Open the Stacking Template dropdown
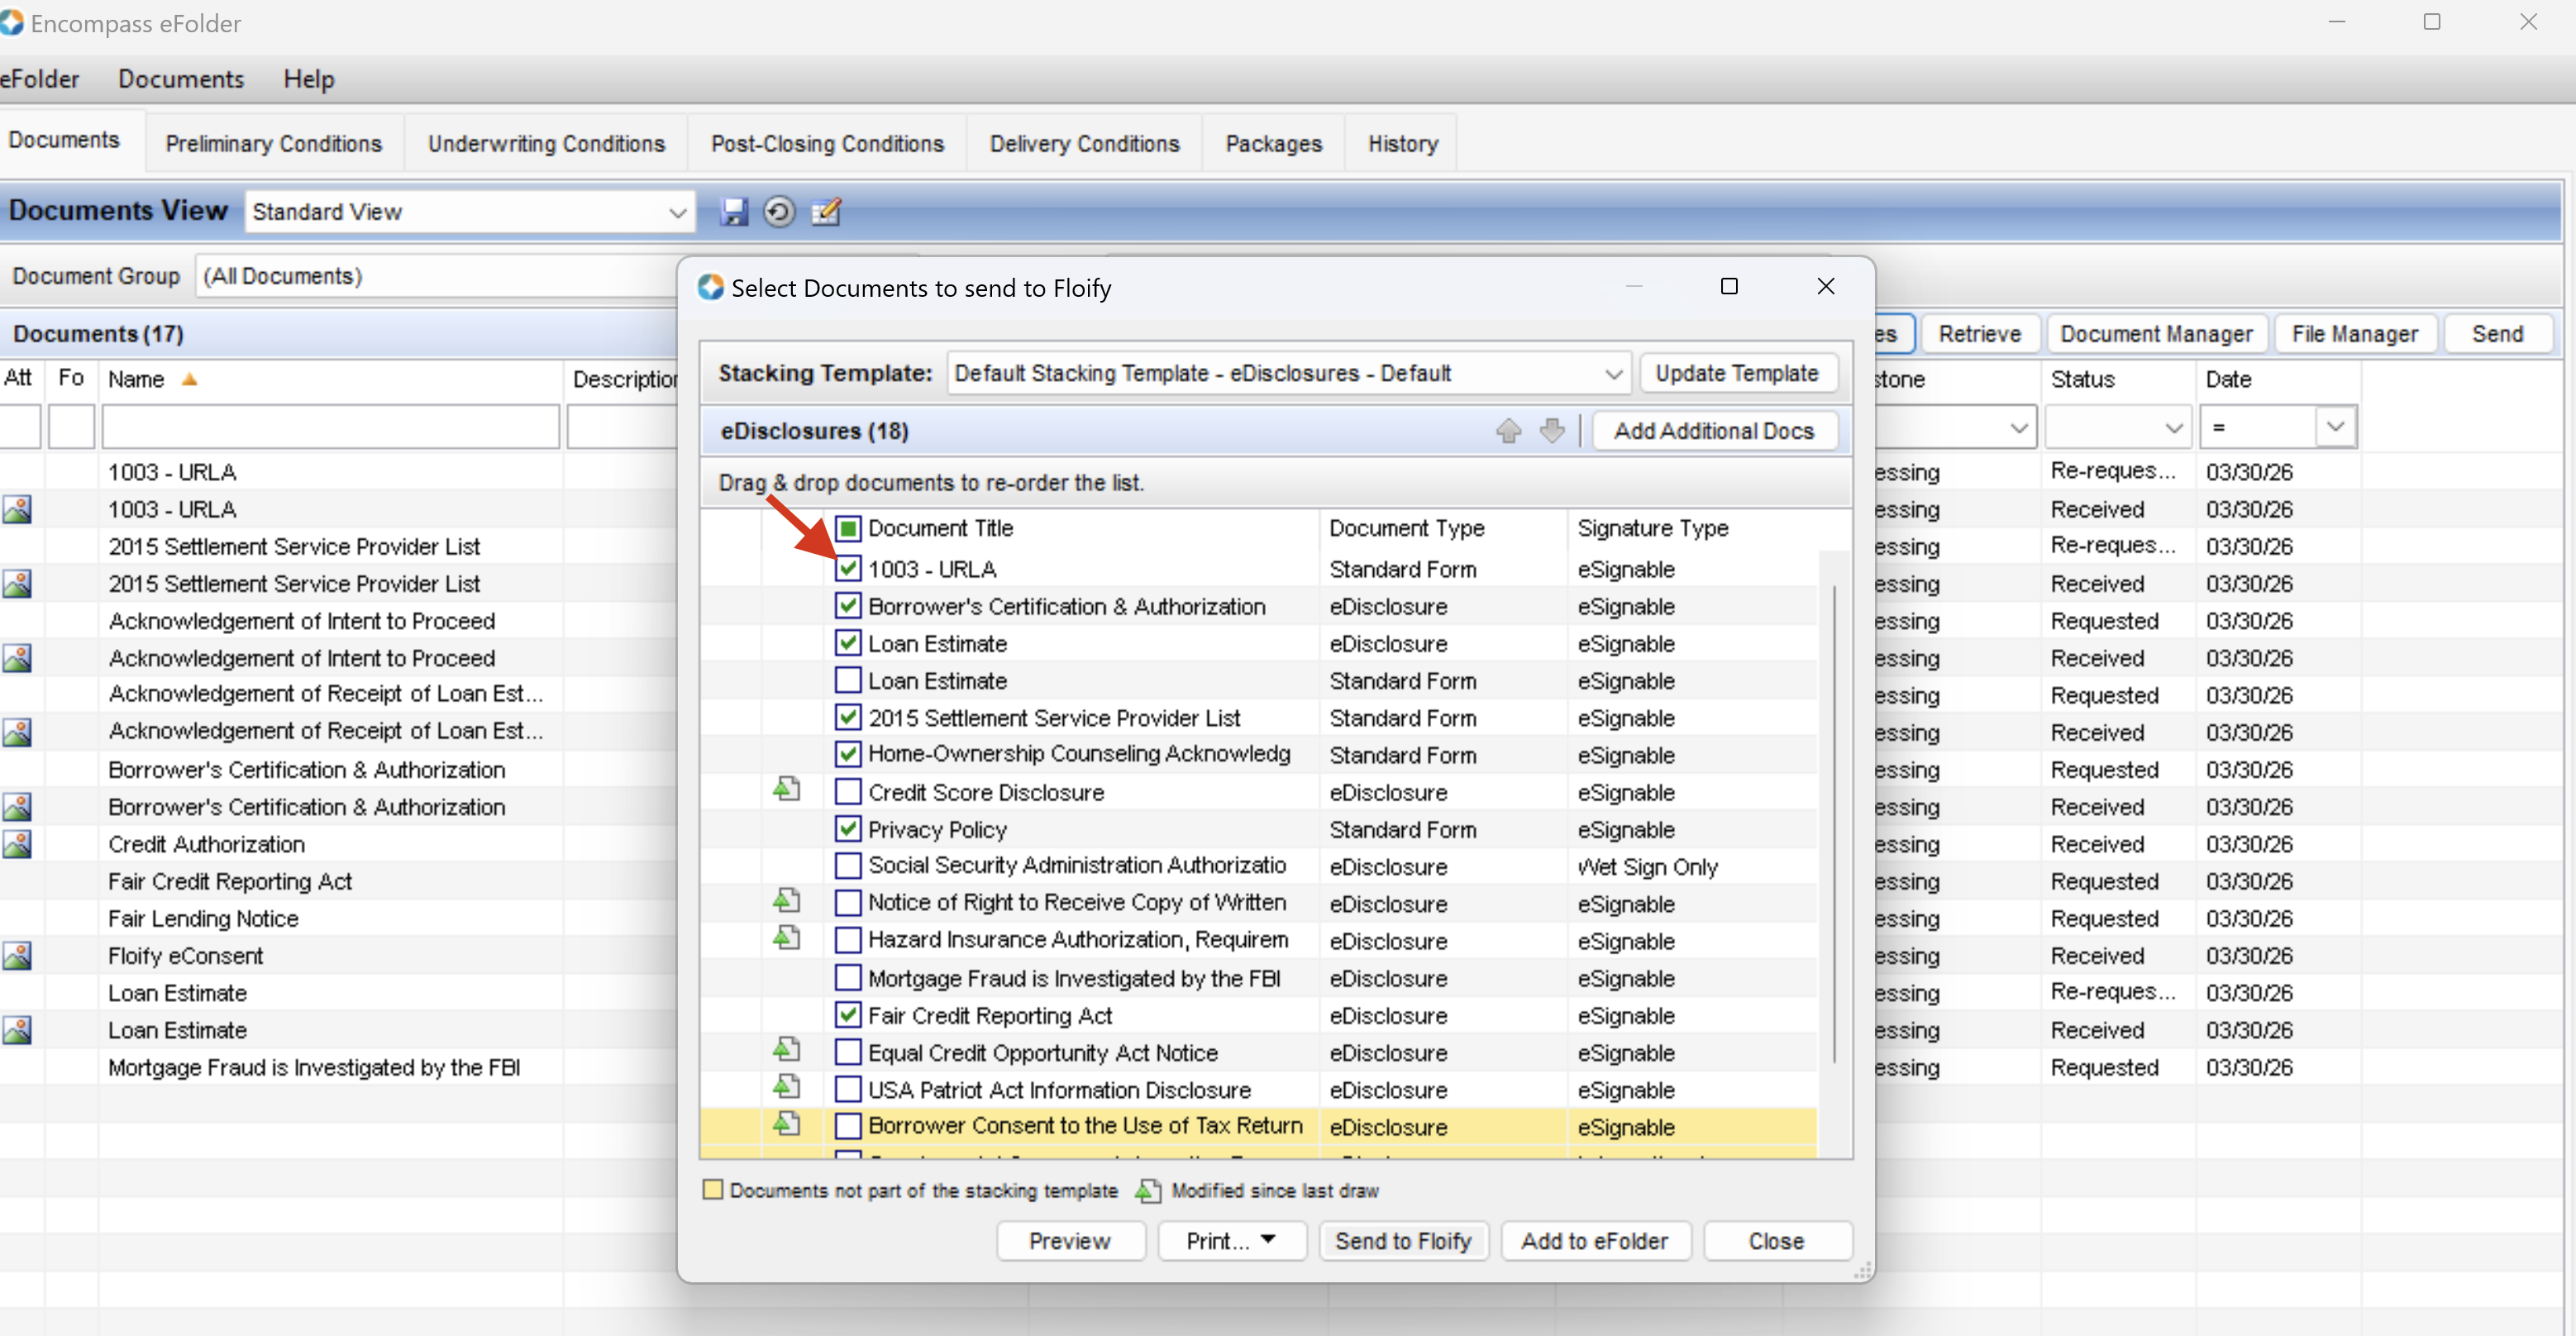Screen dimensions: 2576x1336 [1613, 374]
